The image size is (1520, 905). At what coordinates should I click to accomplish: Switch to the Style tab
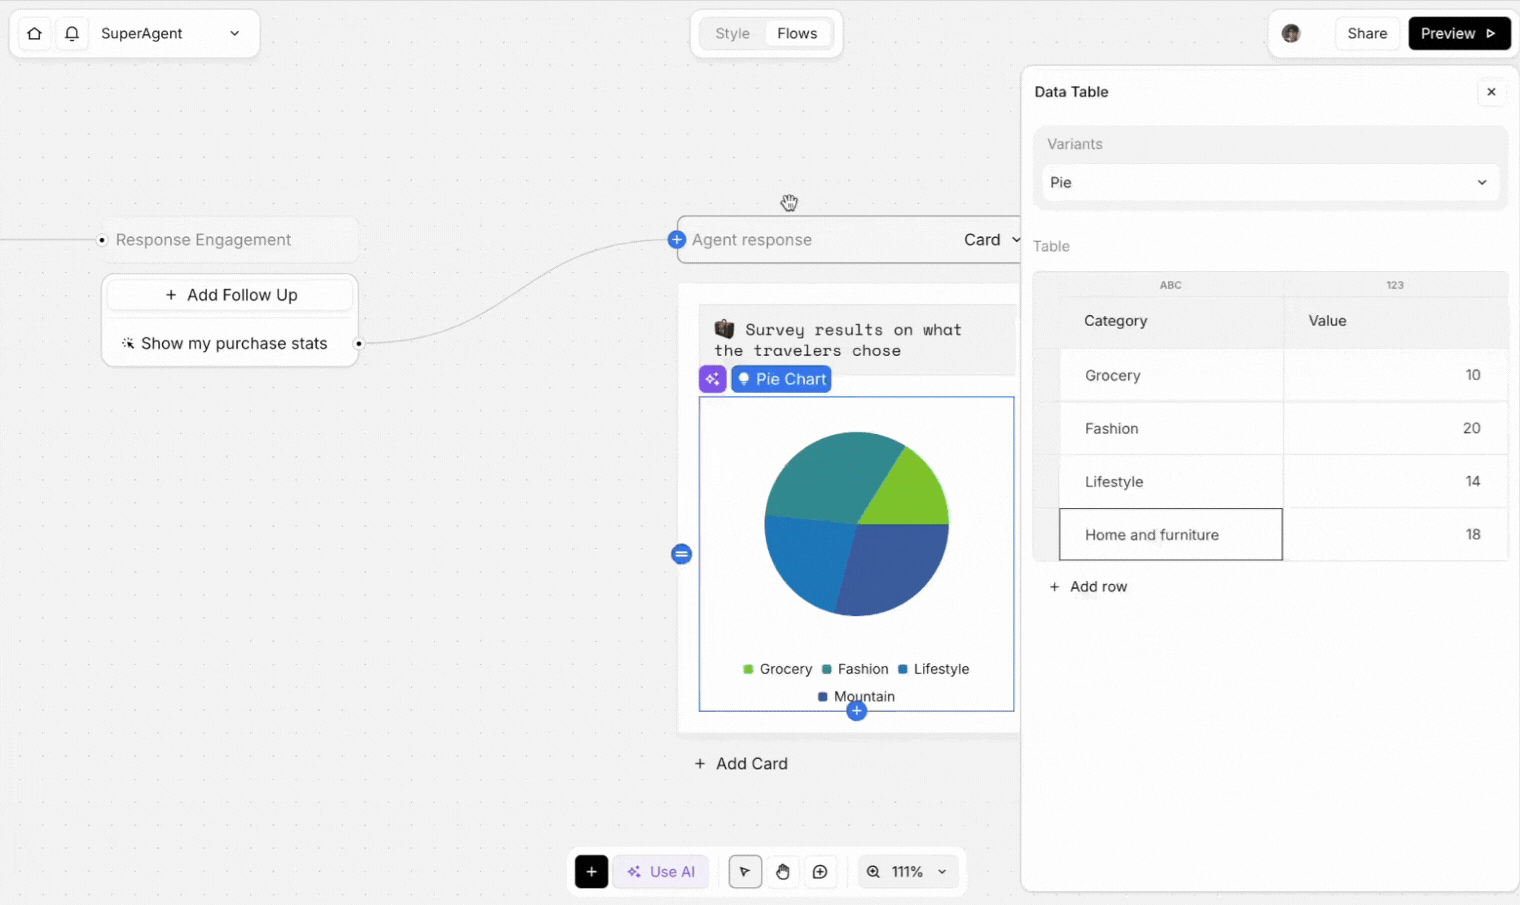(x=732, y=33)
